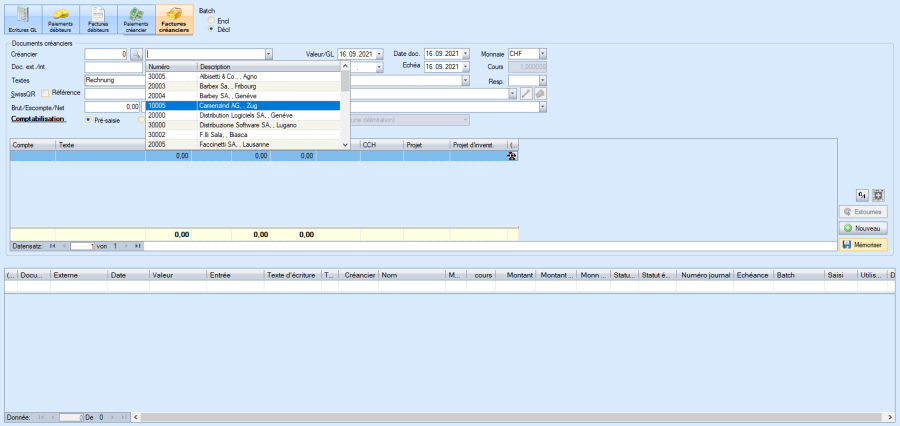Click the eraser icon beside SwissQR field
This screenshot has height=426, width=900.
click(x=540, y=93)
